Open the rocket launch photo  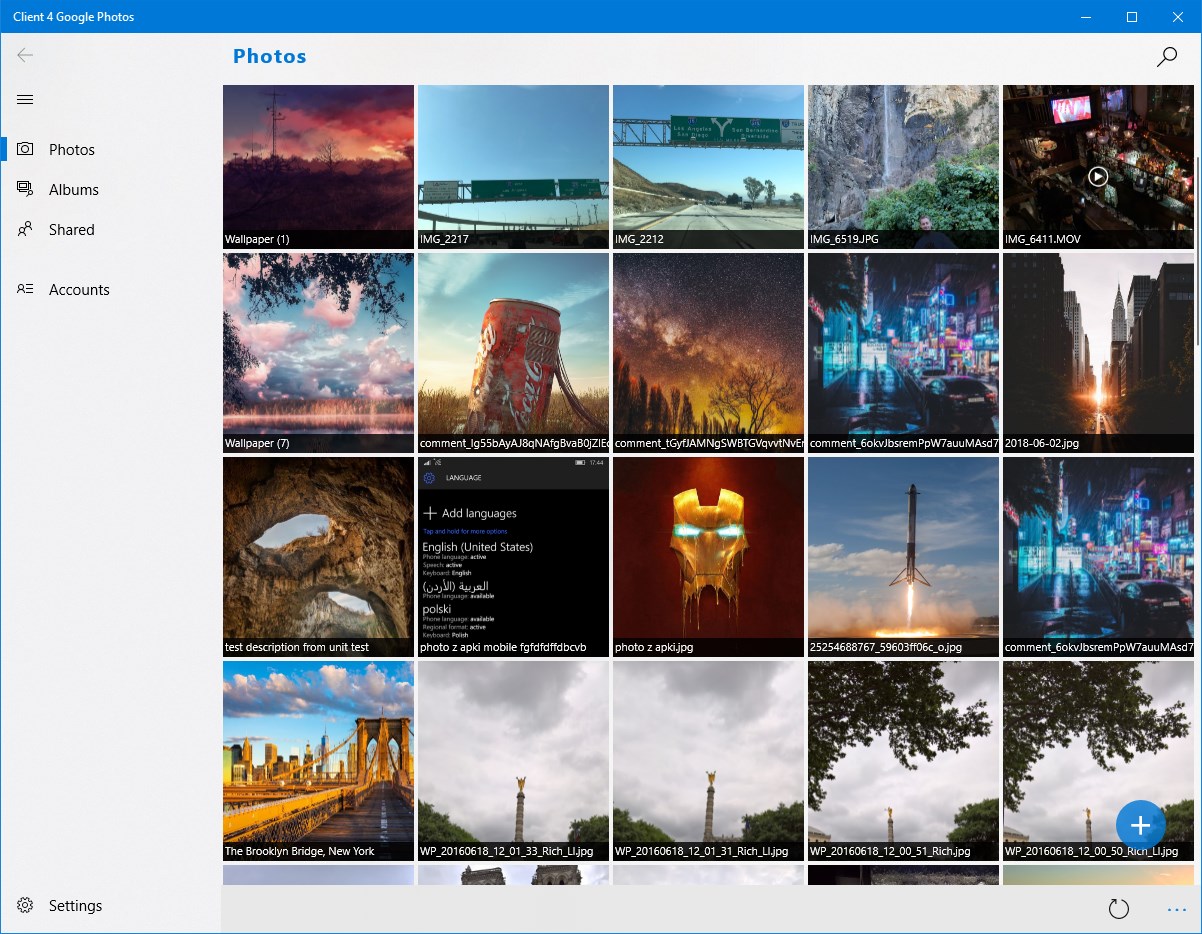coord(903,557)
